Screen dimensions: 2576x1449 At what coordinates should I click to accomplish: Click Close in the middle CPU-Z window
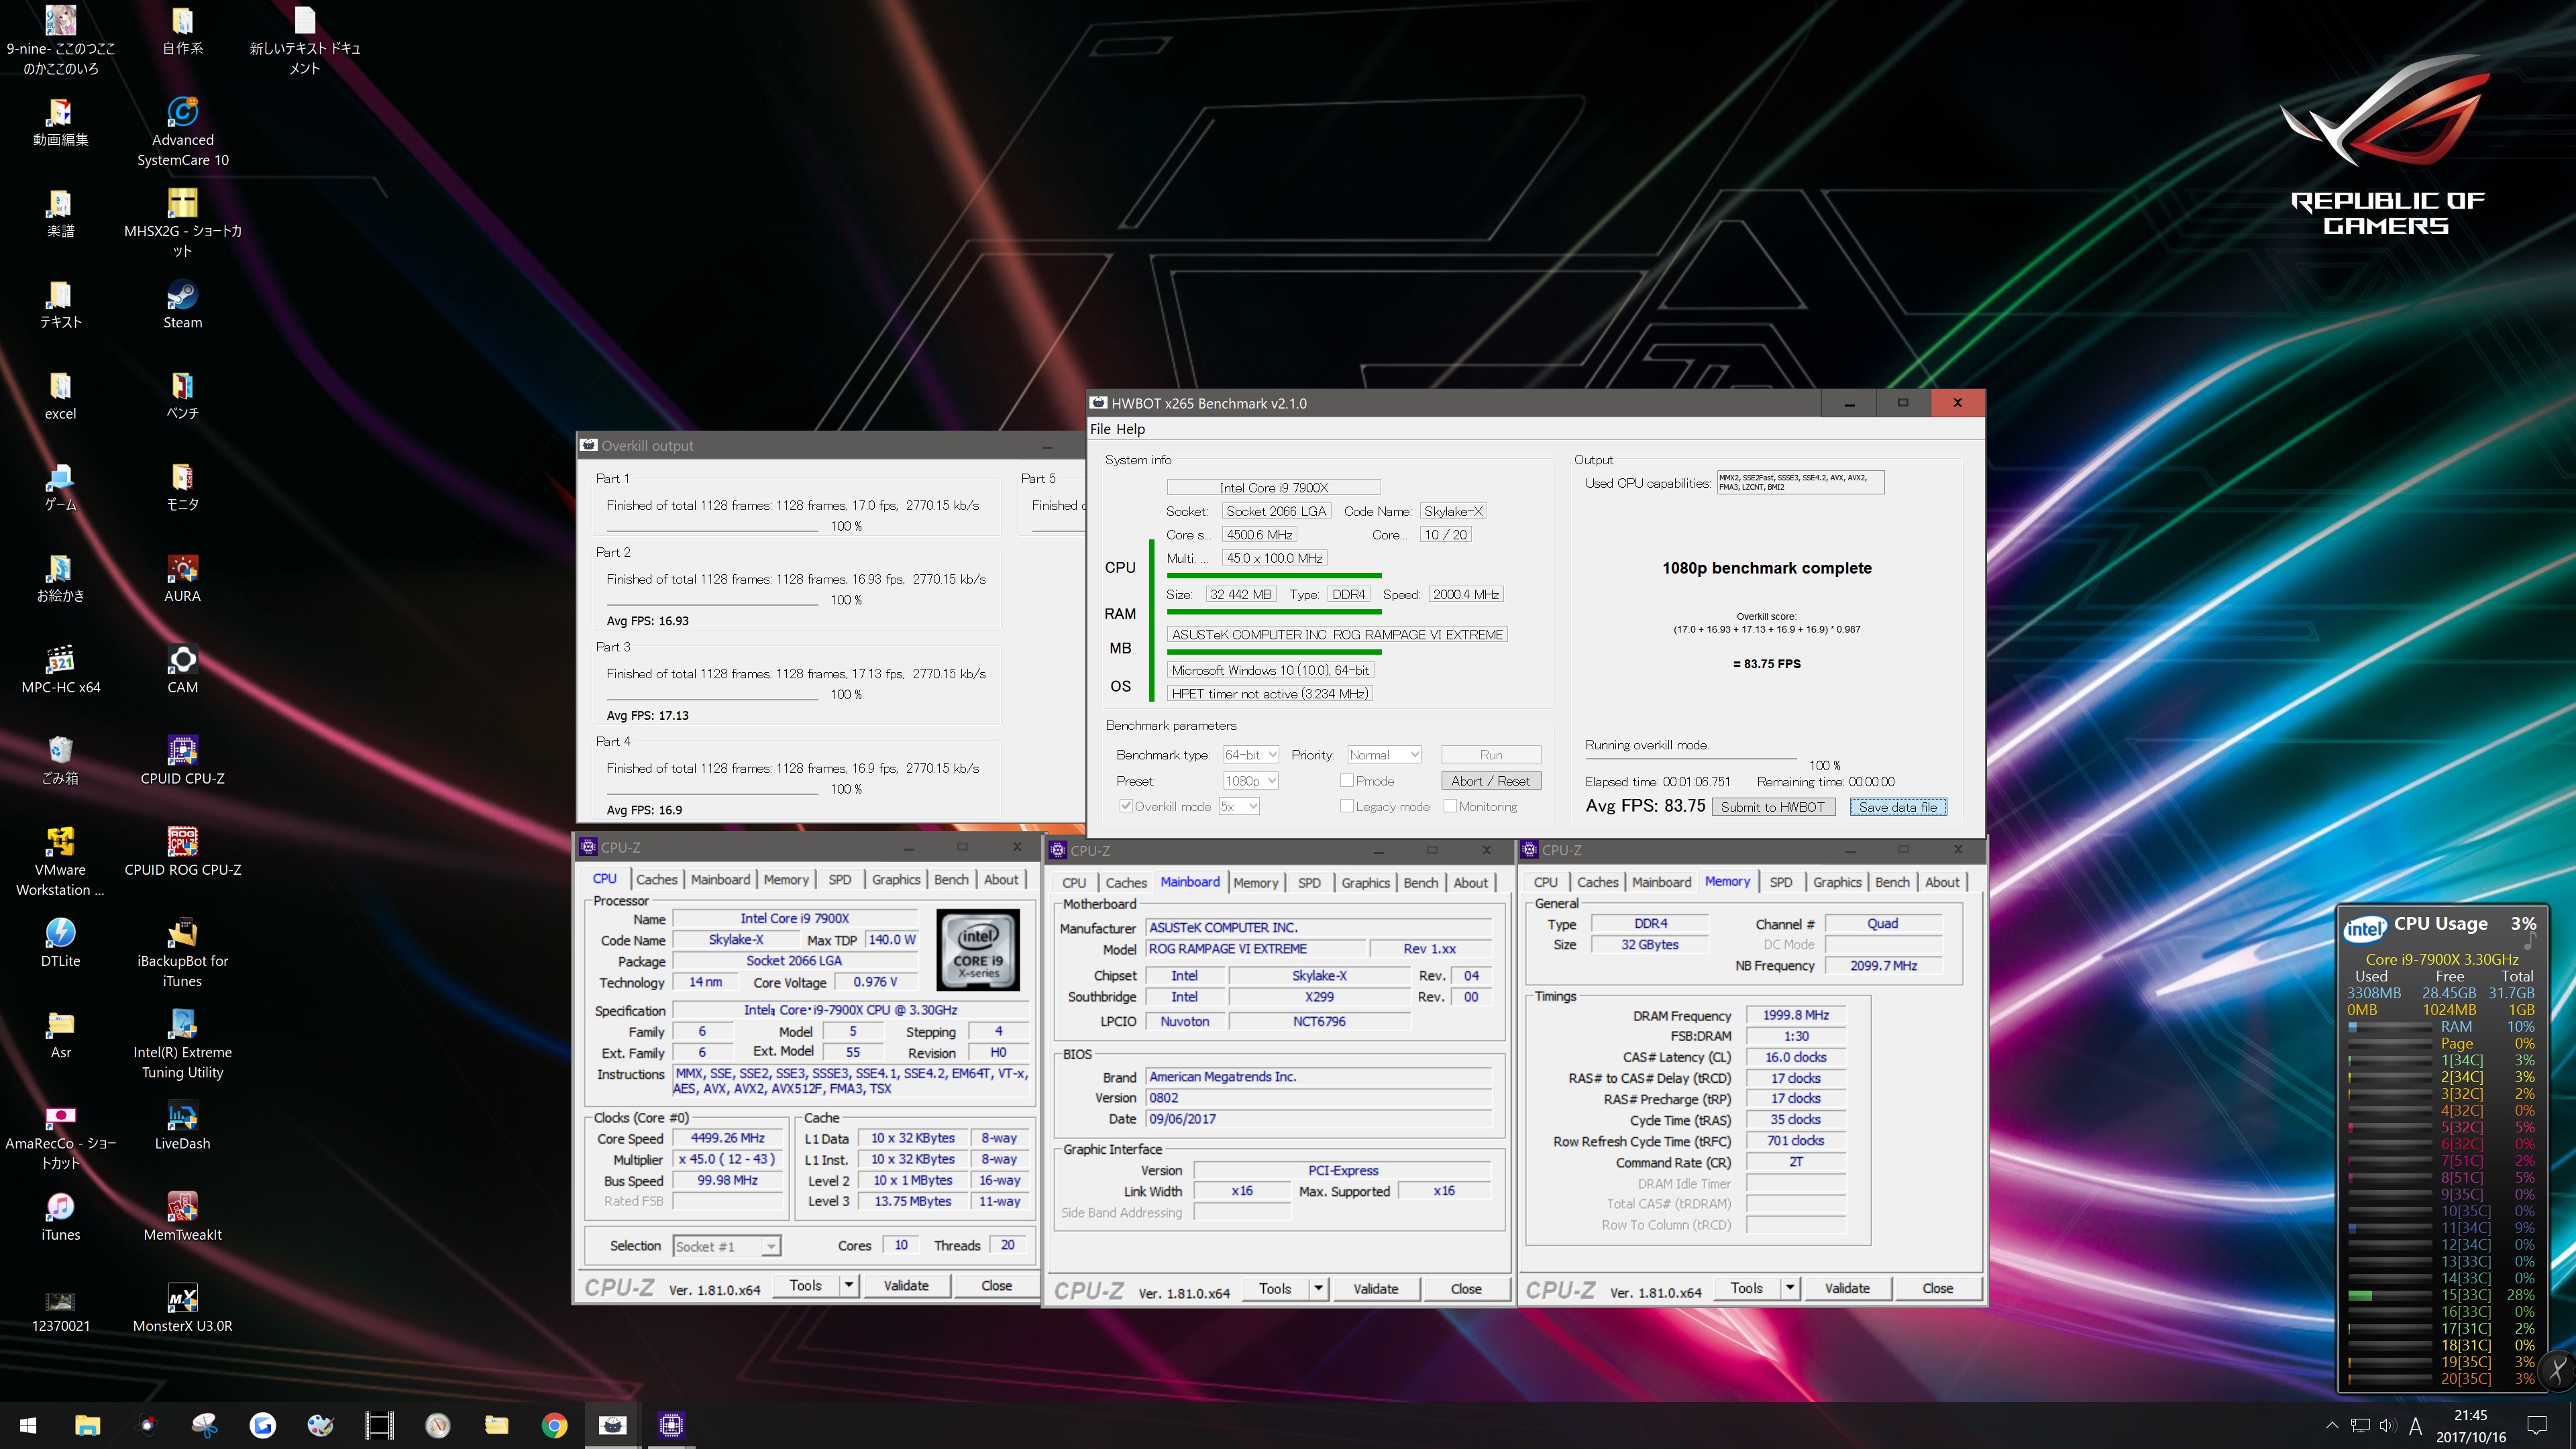point(1466,1288)
